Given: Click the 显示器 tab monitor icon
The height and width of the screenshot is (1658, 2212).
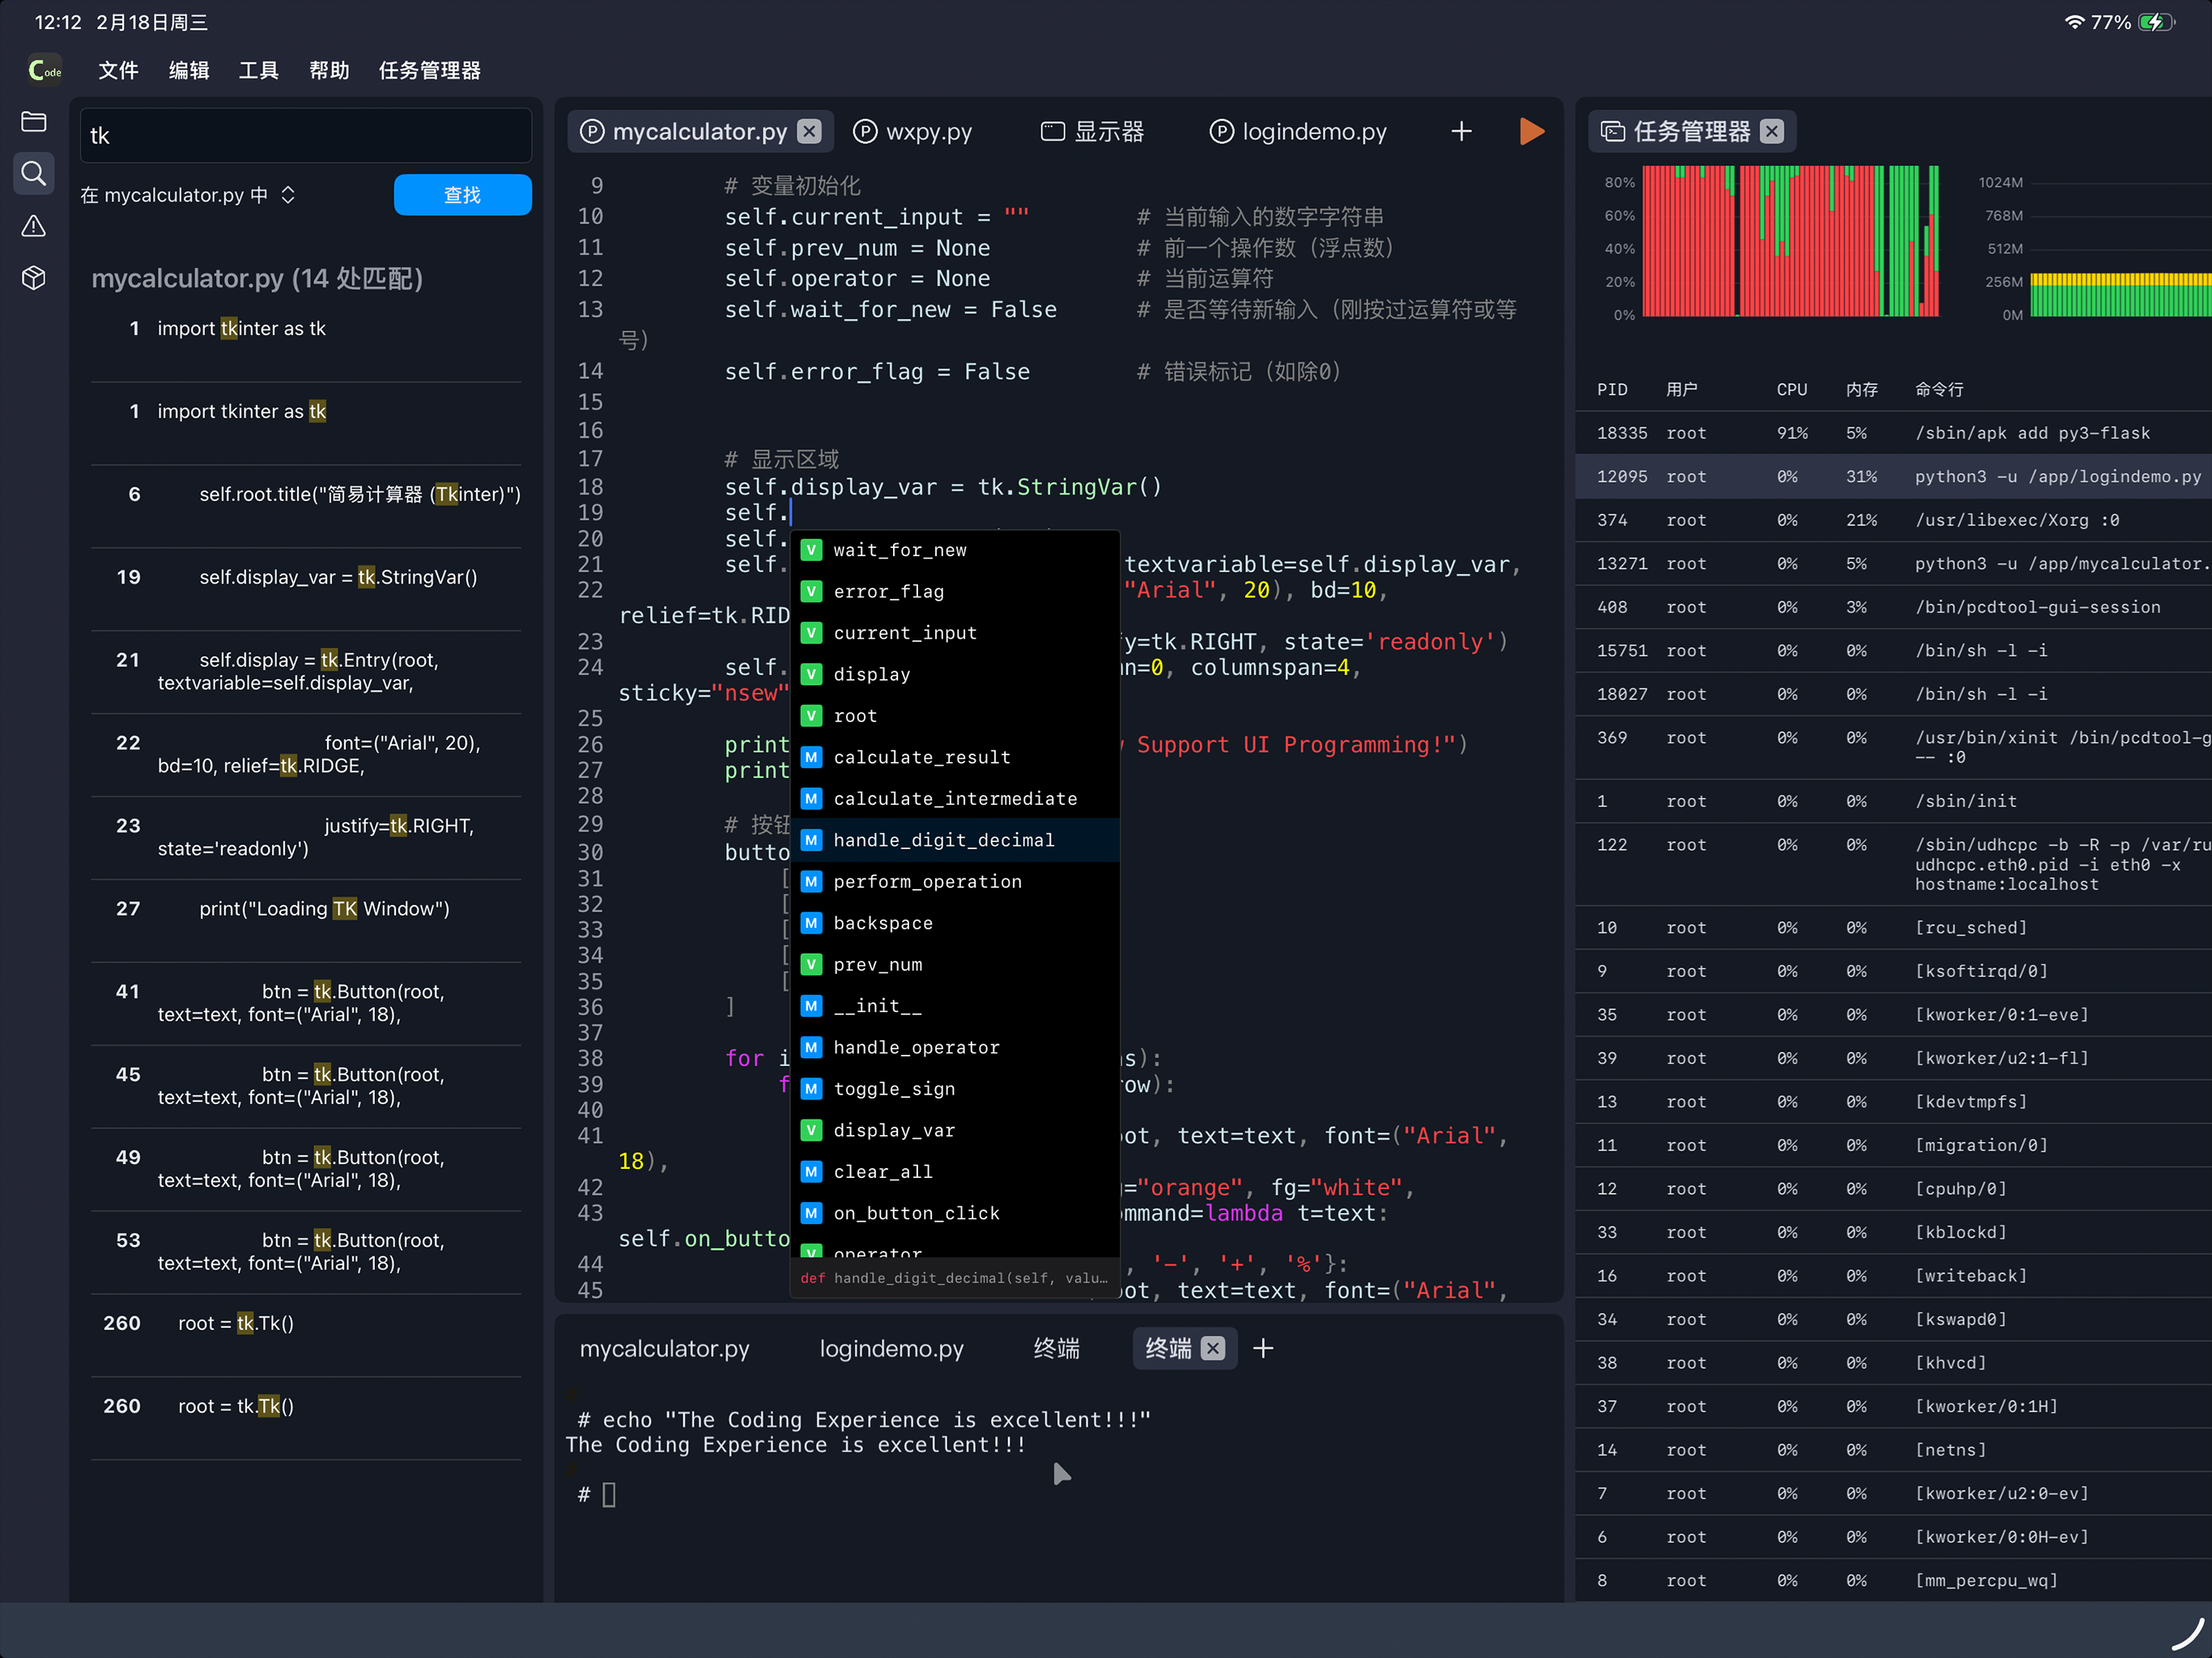Looking at the screenshot, I should 1052,131.
